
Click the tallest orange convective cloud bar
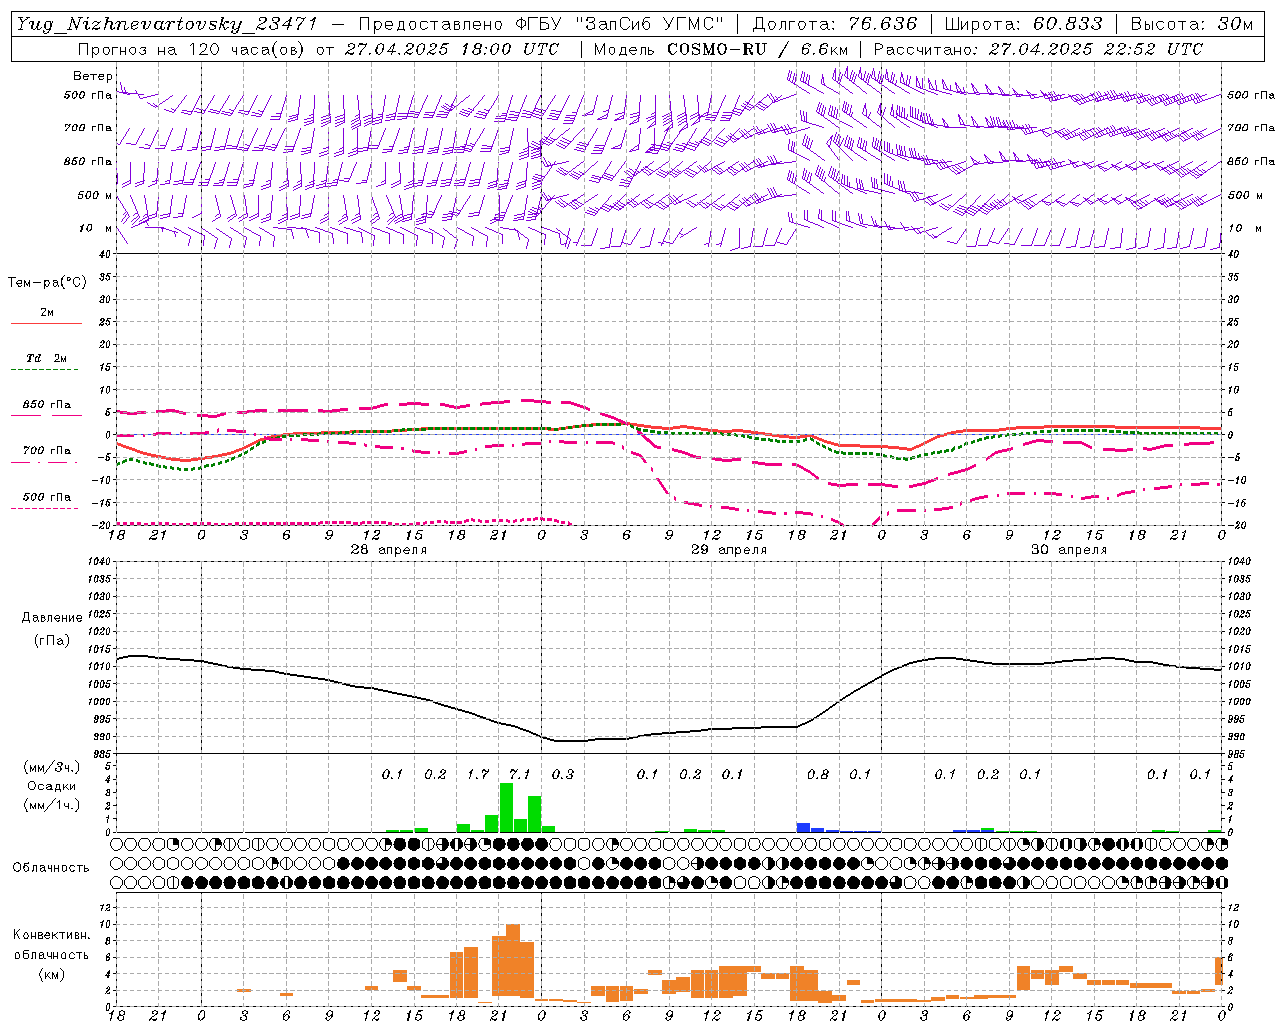(513, 961)
